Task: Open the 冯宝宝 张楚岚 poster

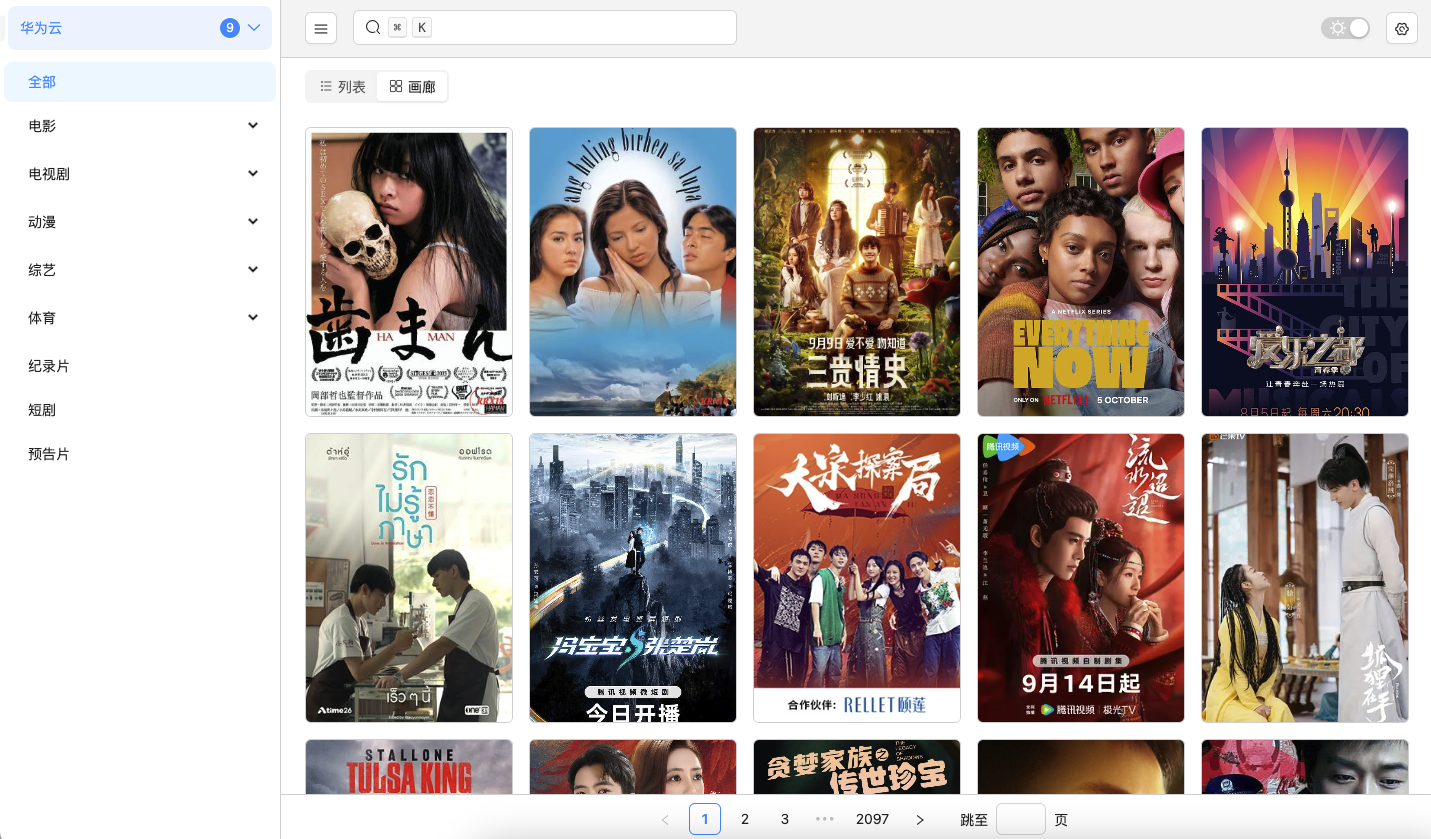Action: (633, 578)
